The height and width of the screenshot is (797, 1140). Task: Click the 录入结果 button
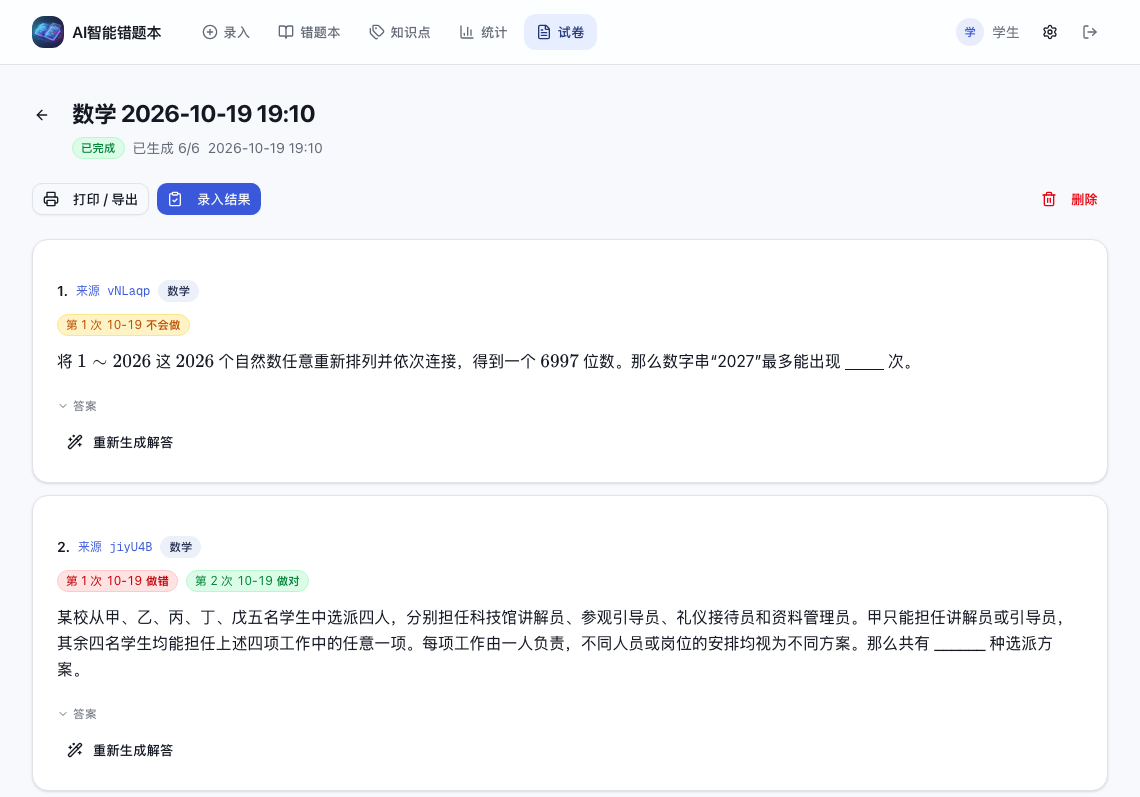coord(209,199)
